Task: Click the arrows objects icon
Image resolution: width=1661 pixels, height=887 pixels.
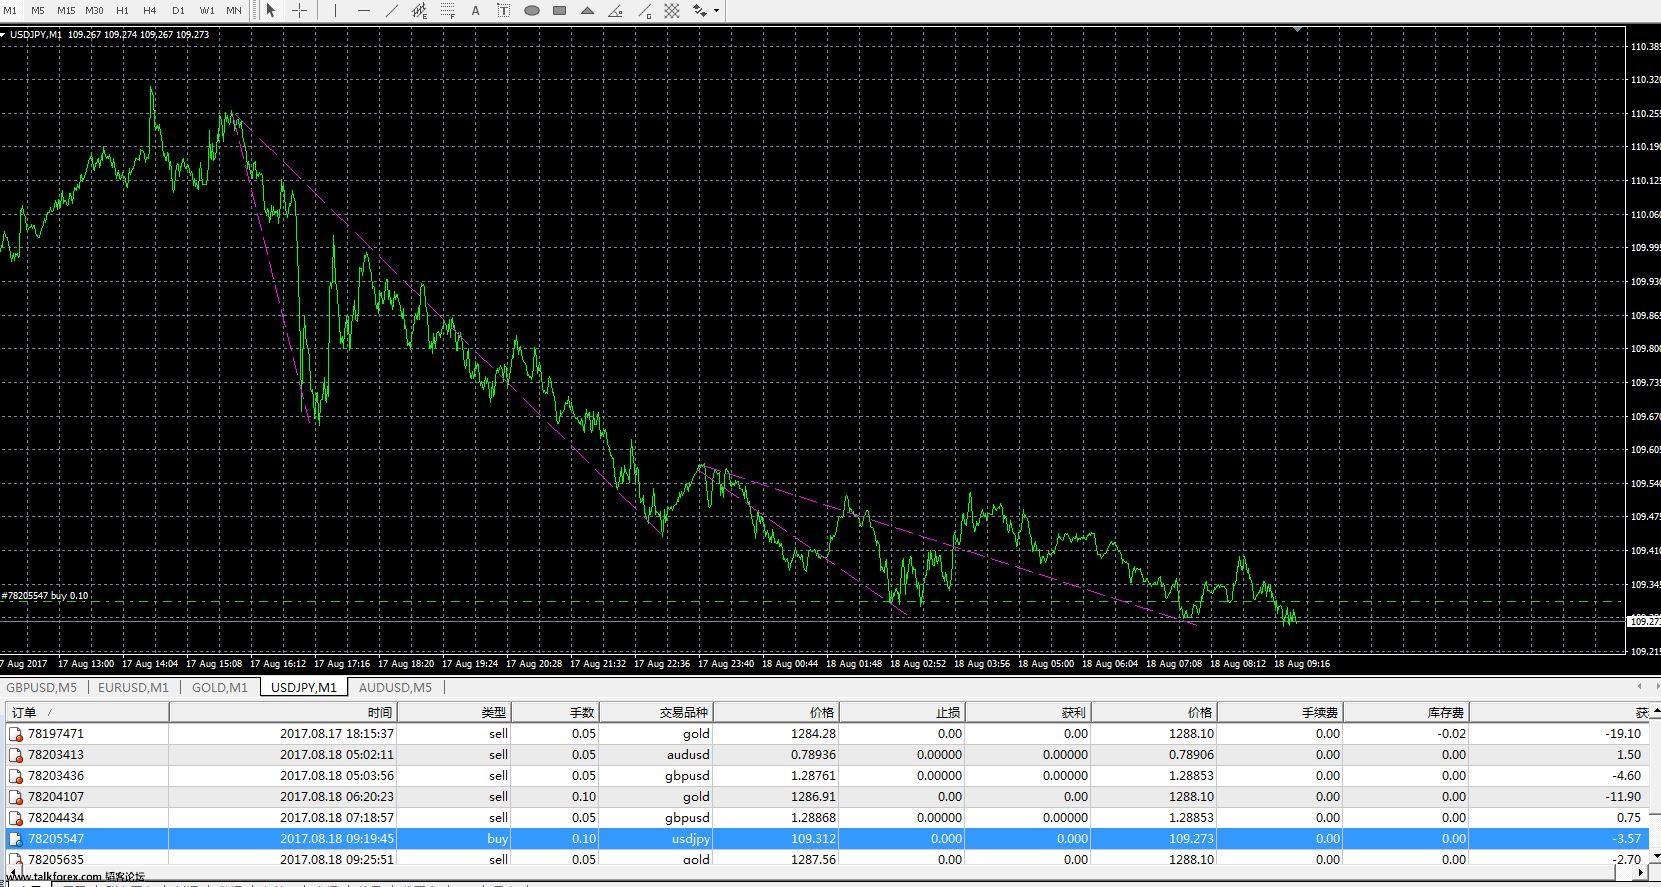Action: (x=700, y=11)
